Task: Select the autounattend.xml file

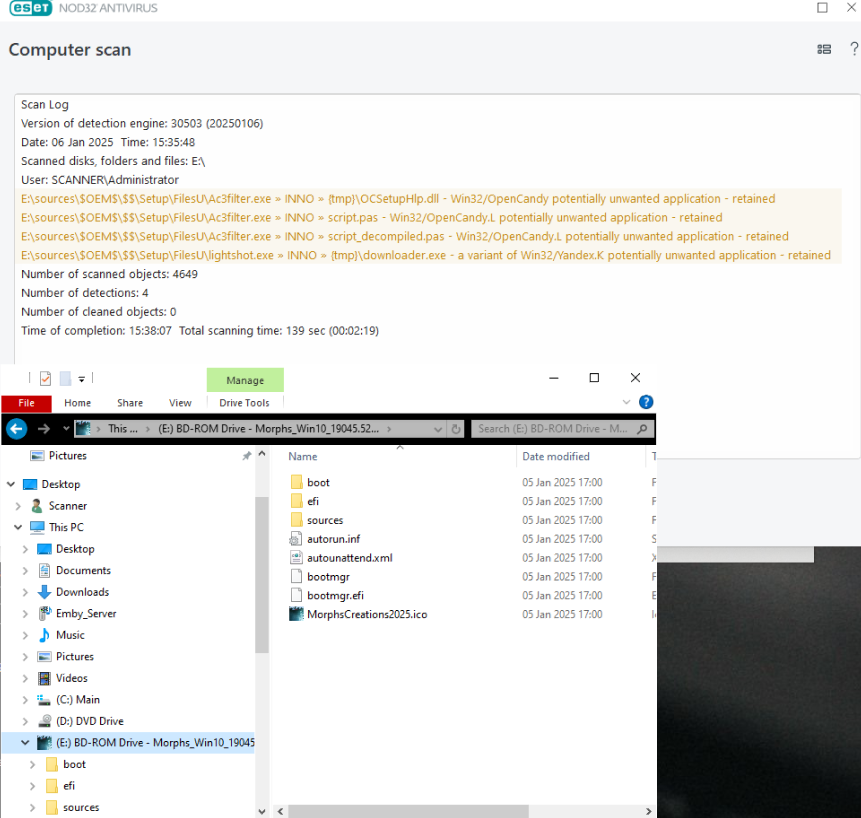Action: pyautogui.click(x=350, y=558)
